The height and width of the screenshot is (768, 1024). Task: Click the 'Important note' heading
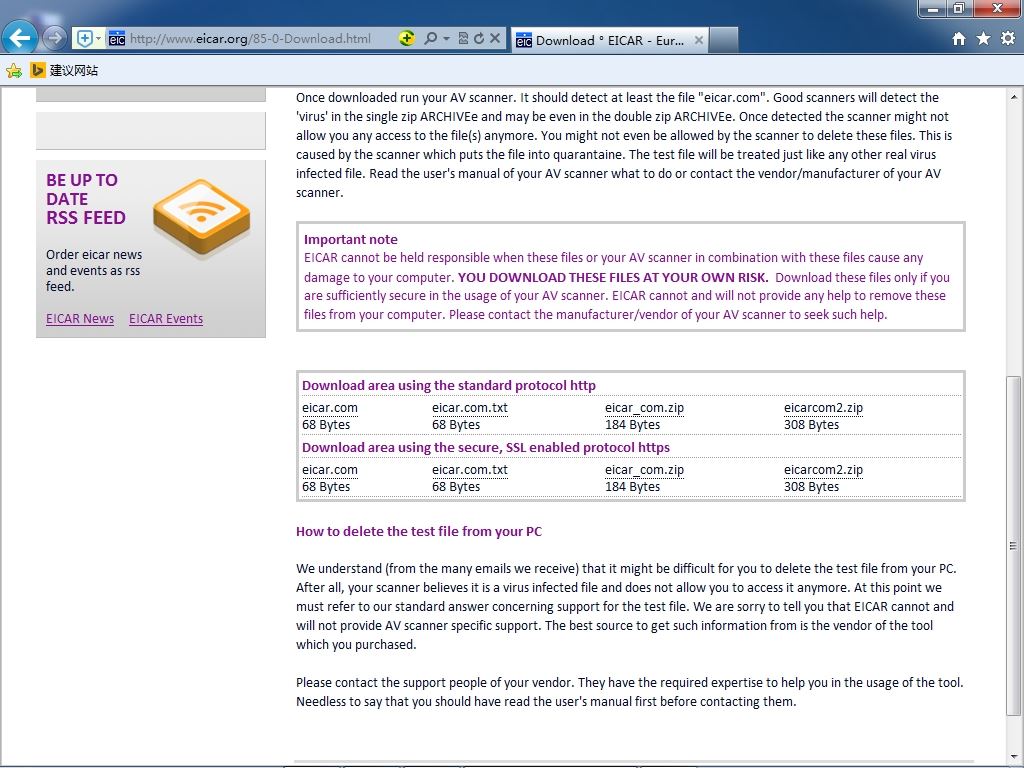351,239
